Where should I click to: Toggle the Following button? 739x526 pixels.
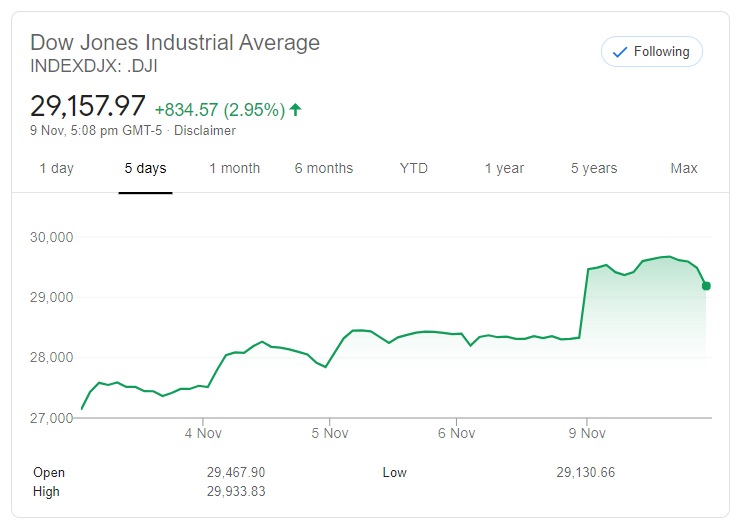(651, 51)
